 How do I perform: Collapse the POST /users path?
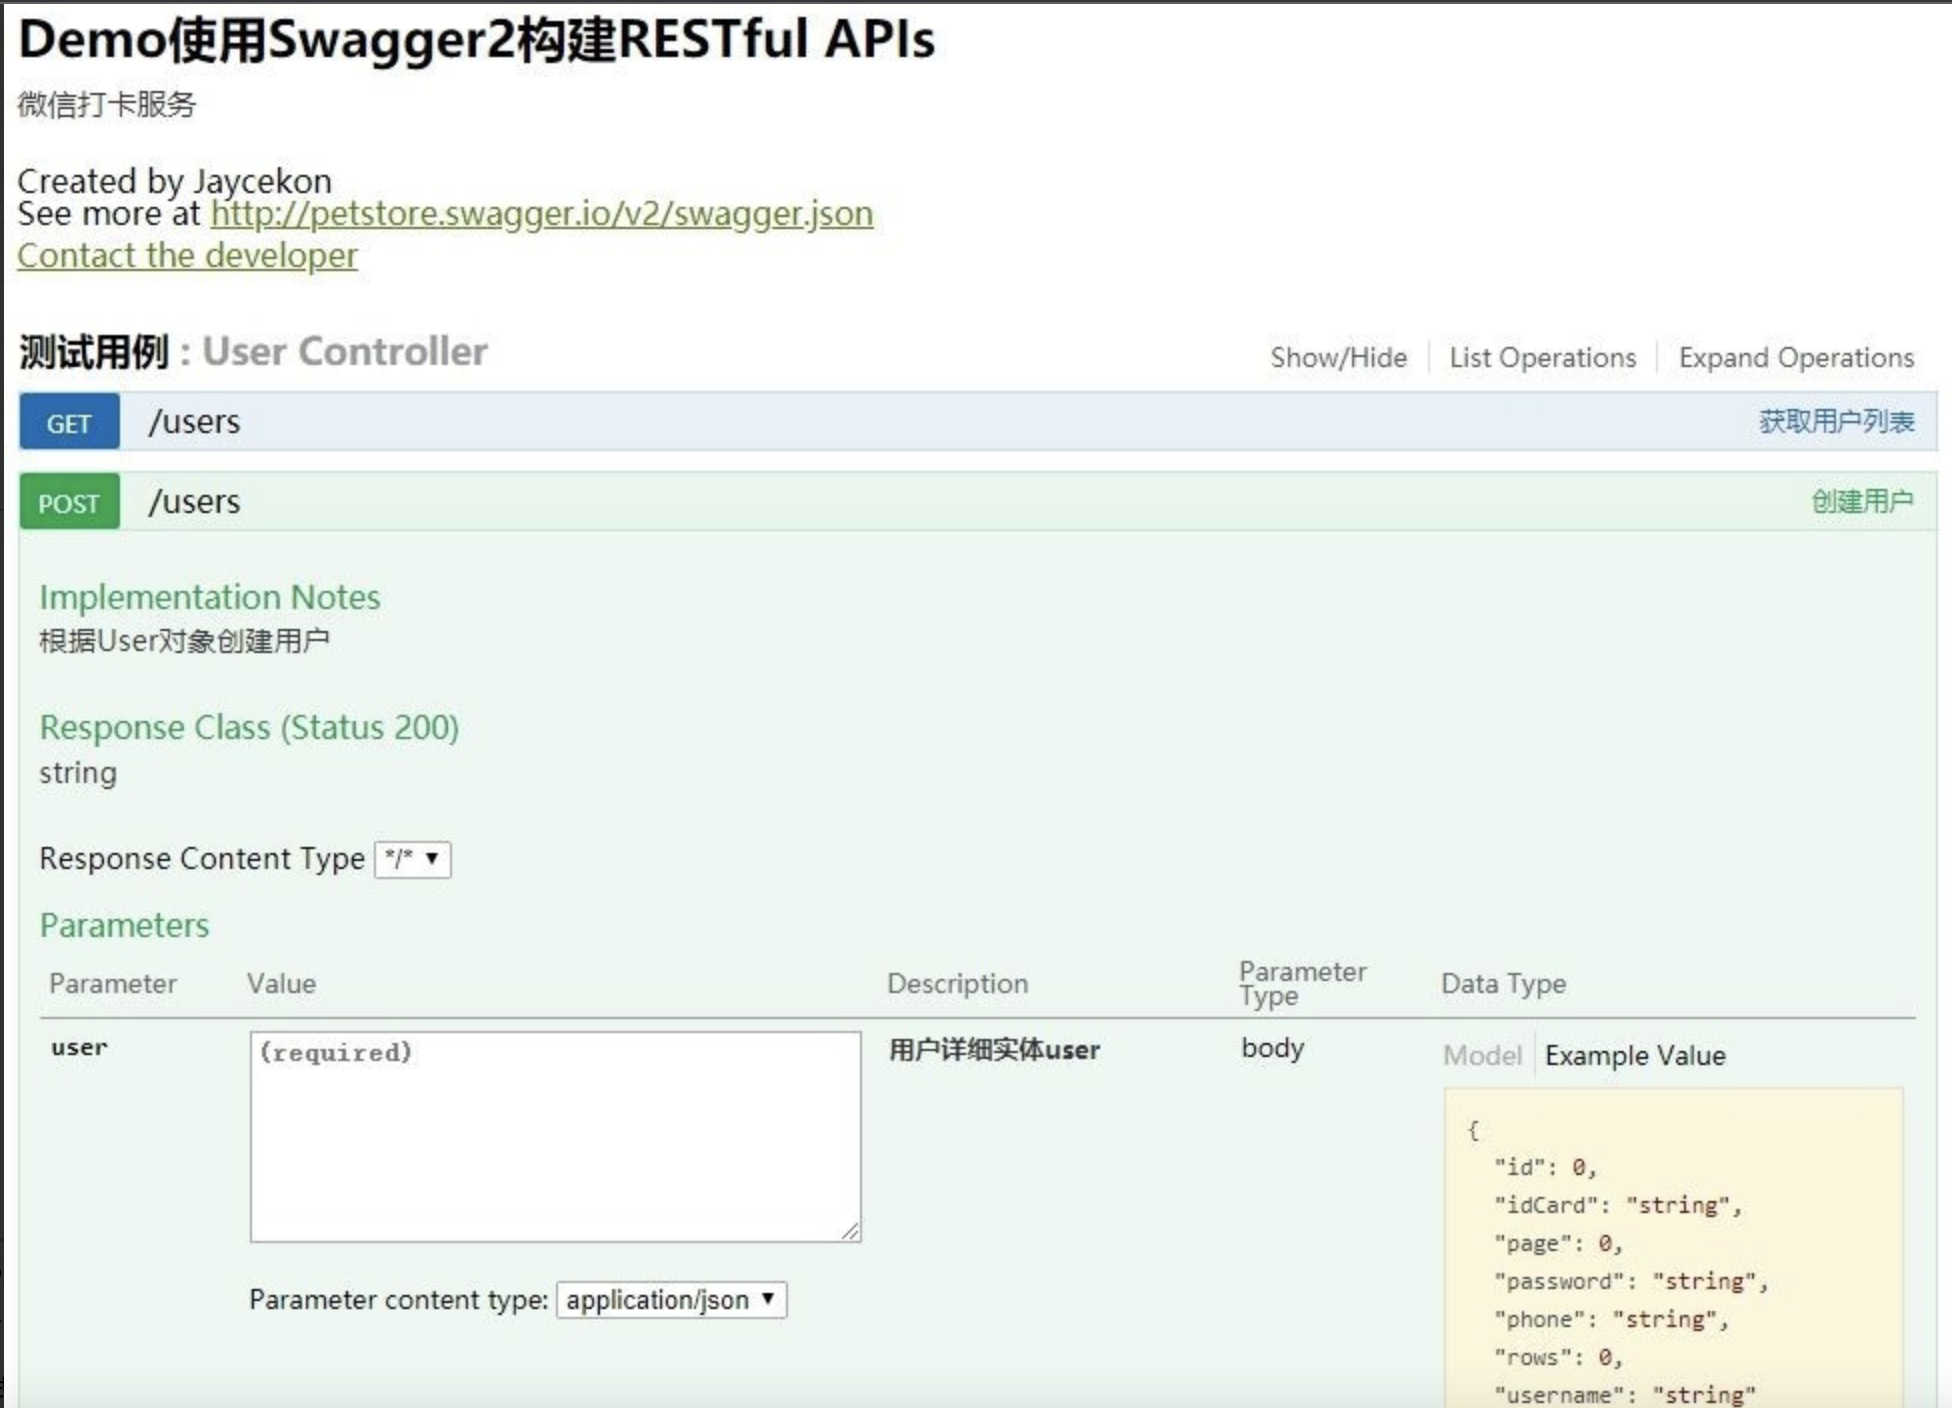click(x=194, y=502)
